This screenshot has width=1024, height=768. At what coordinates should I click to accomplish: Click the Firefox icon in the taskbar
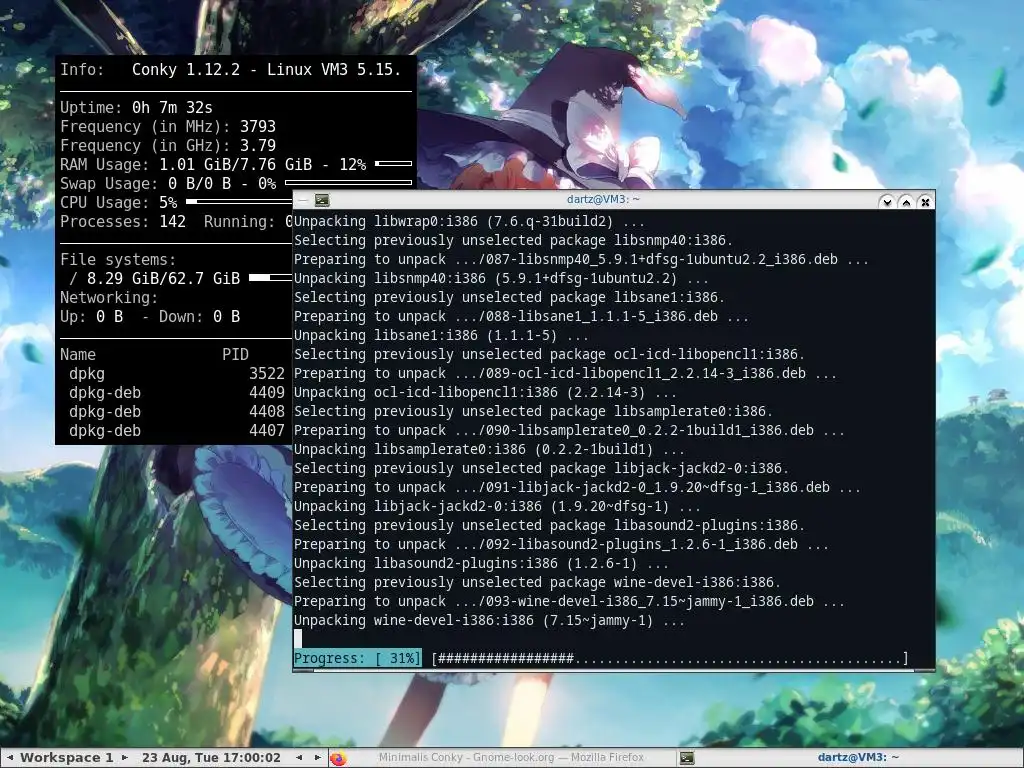click(338, 758)
